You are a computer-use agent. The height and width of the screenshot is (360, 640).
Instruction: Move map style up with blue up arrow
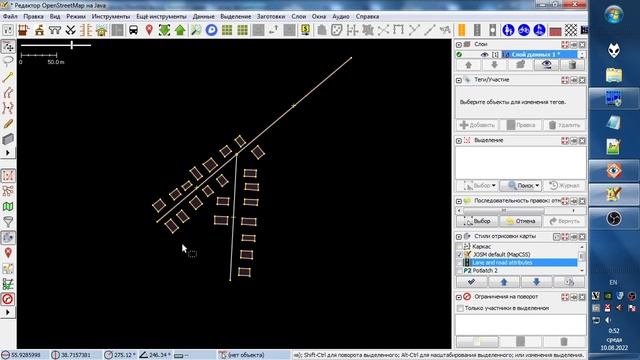504,282
